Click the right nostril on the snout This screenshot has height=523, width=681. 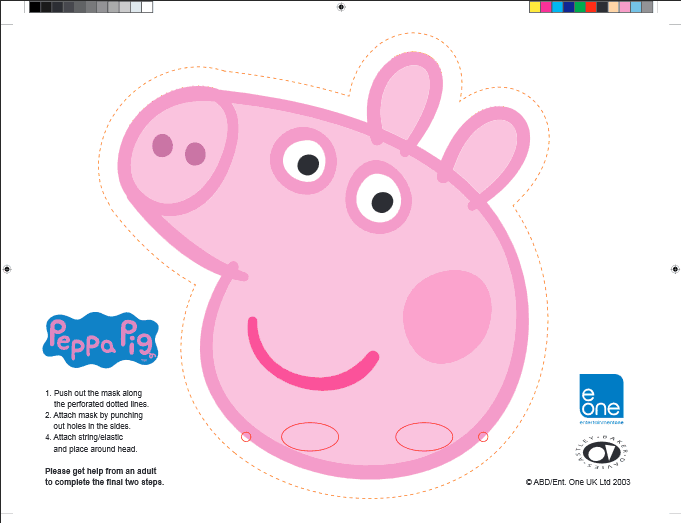click(195, 154)
